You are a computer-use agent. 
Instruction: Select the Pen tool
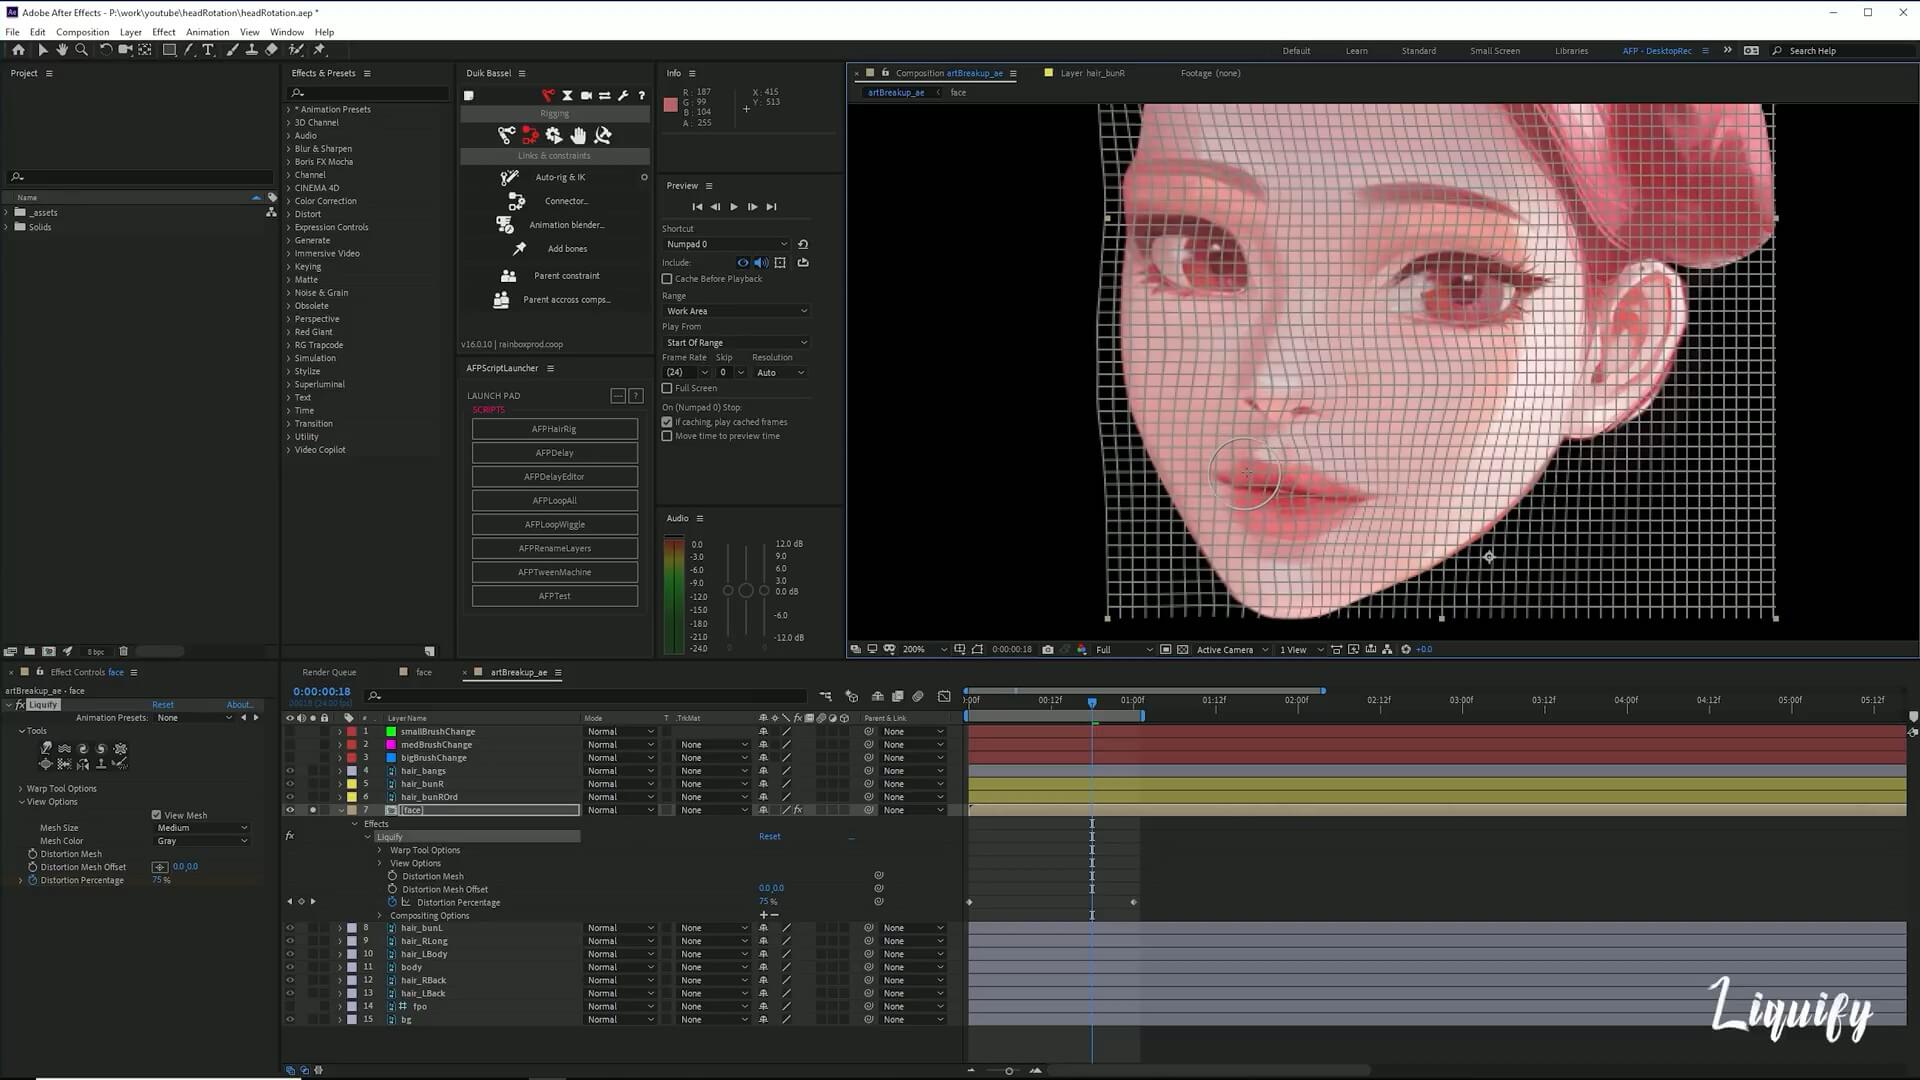click(x=189, y=50)
